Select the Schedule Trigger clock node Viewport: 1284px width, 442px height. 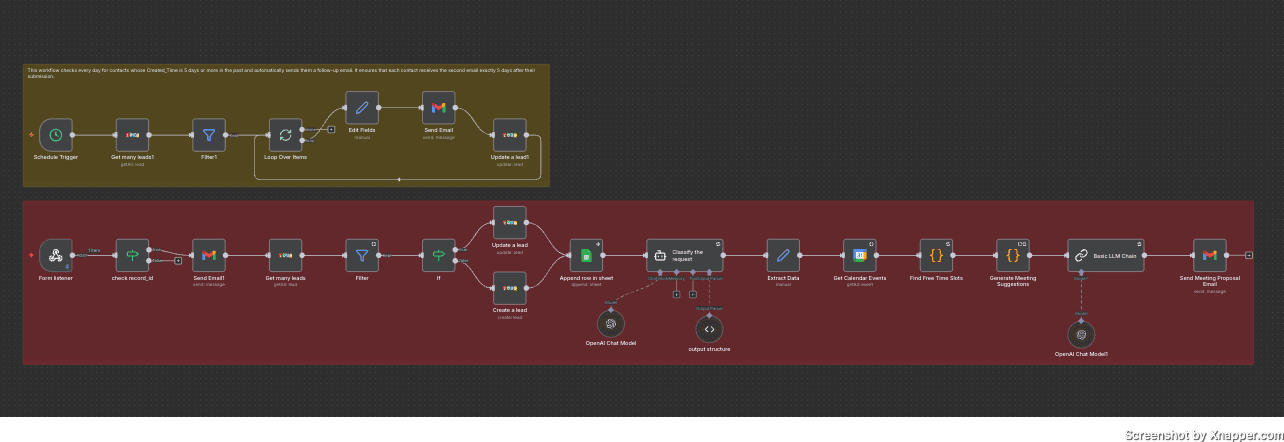56,135
